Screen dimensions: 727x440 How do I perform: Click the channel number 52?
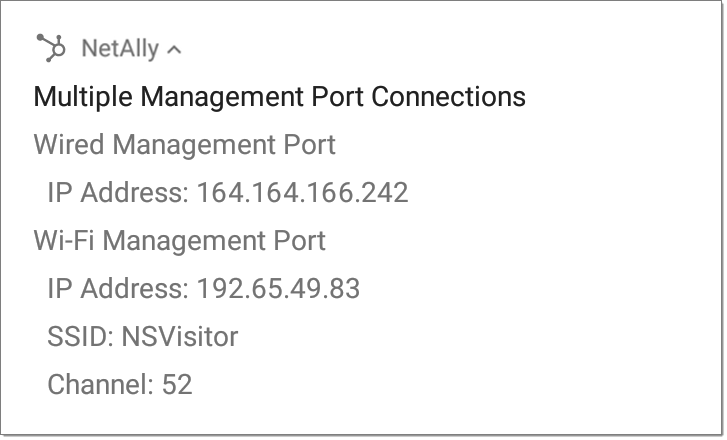pyautogui.click(x=177, y=384)
